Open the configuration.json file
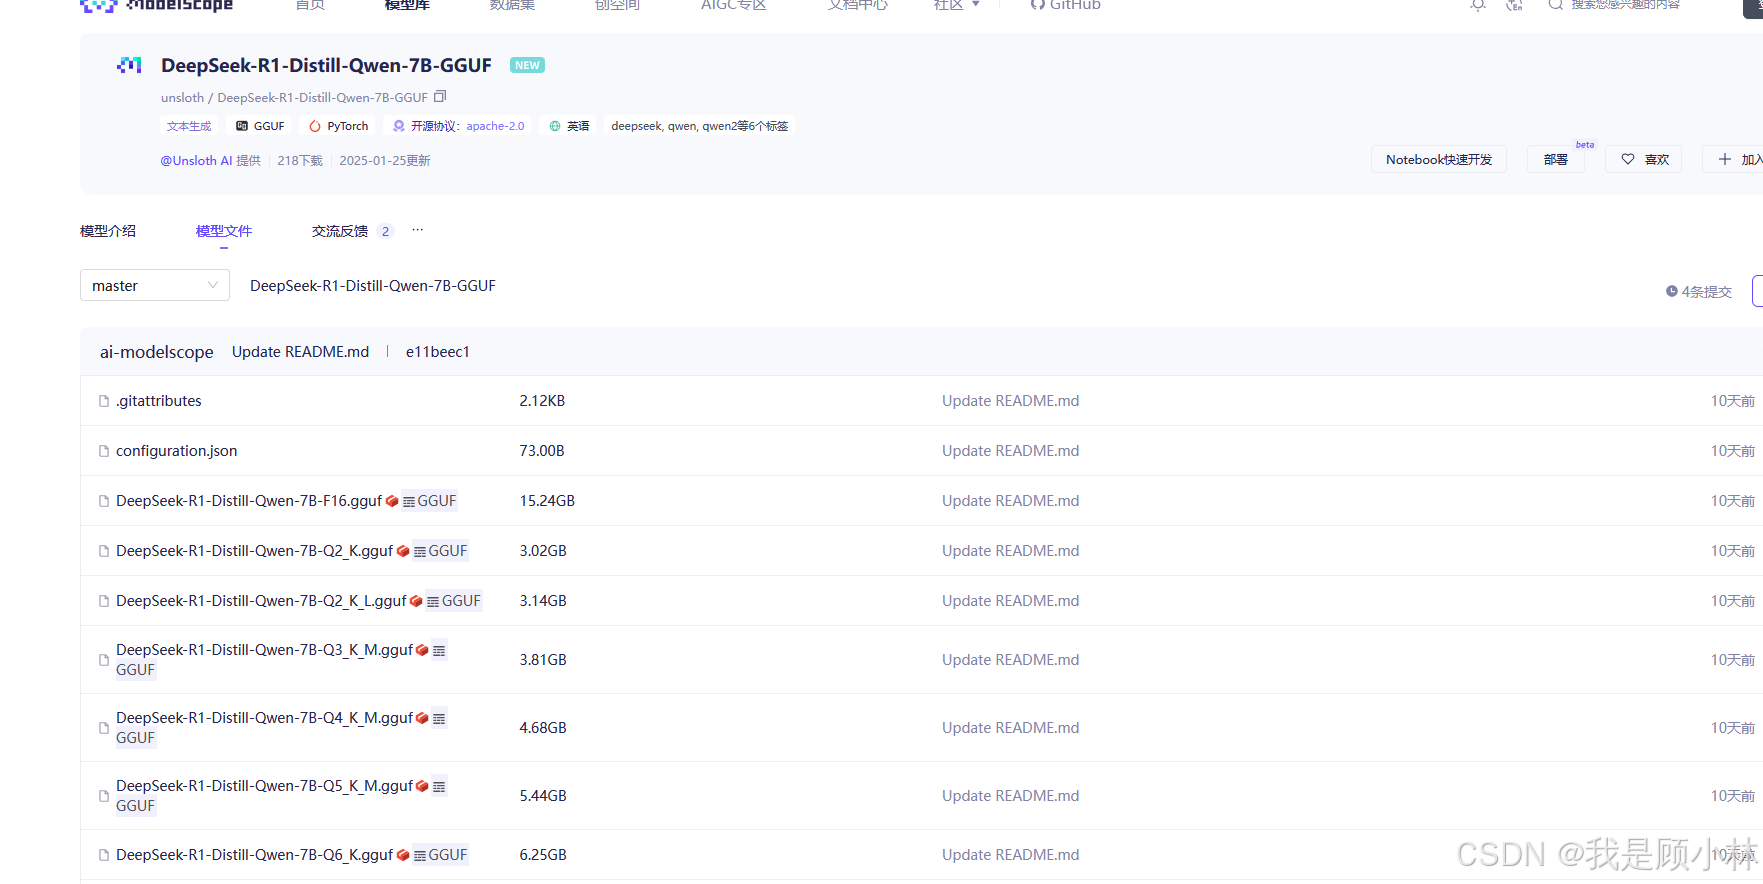This screenshot has height=884, width=1763. tap(177, 451)
